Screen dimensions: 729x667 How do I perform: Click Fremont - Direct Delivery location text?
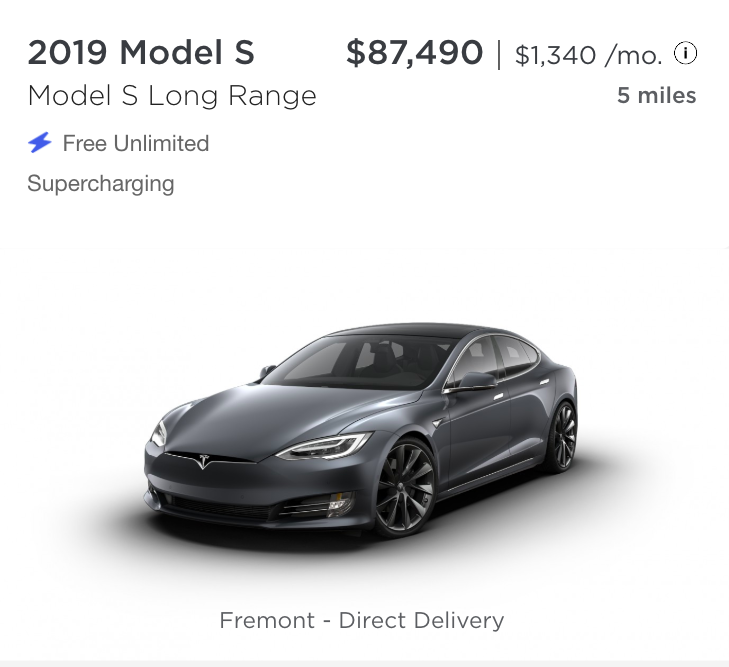pyautogui.click(x=362, y=620)
